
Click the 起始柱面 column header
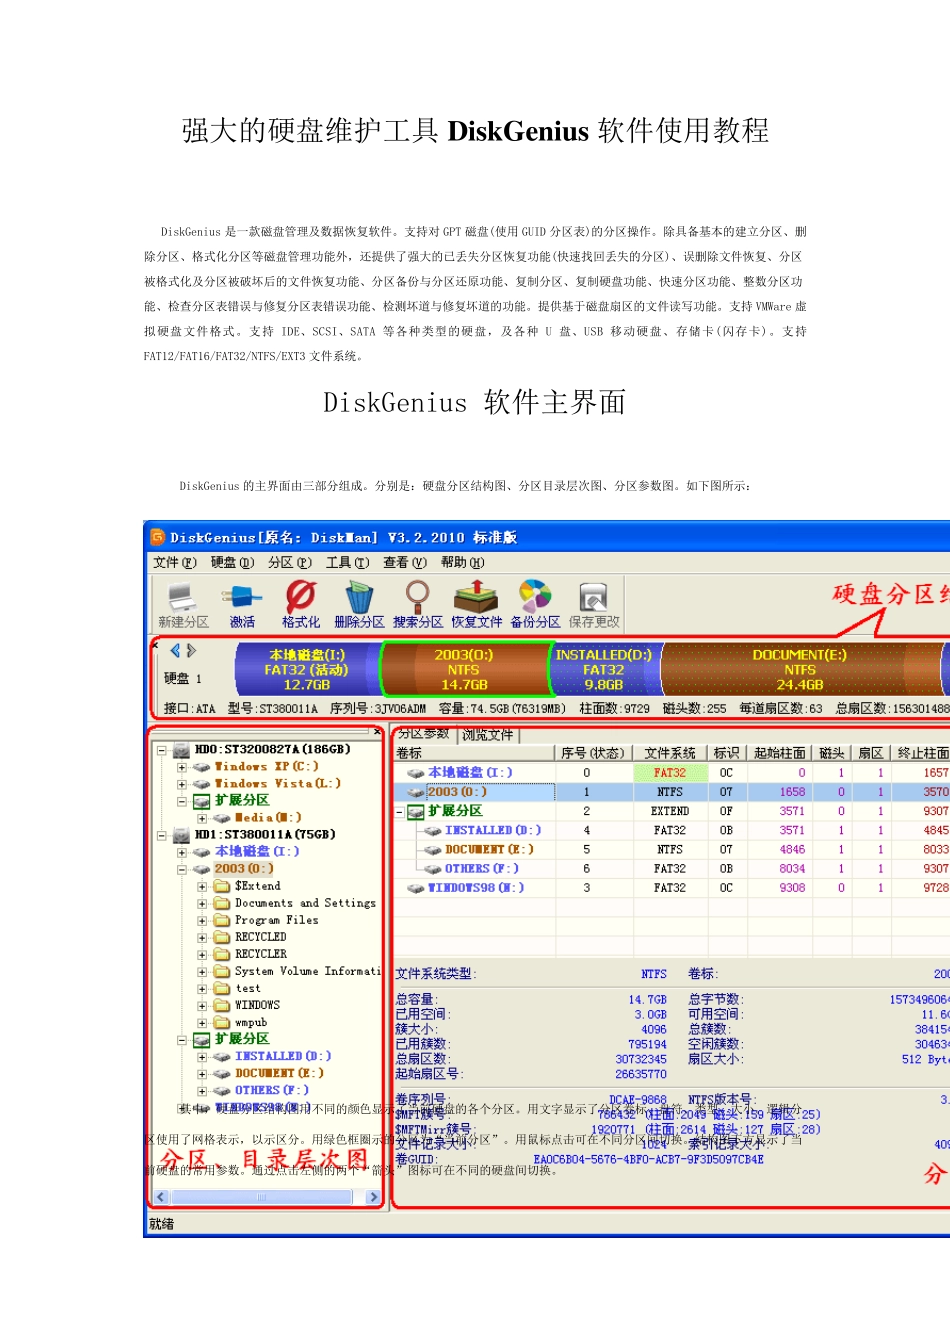[x=780, y=753]
